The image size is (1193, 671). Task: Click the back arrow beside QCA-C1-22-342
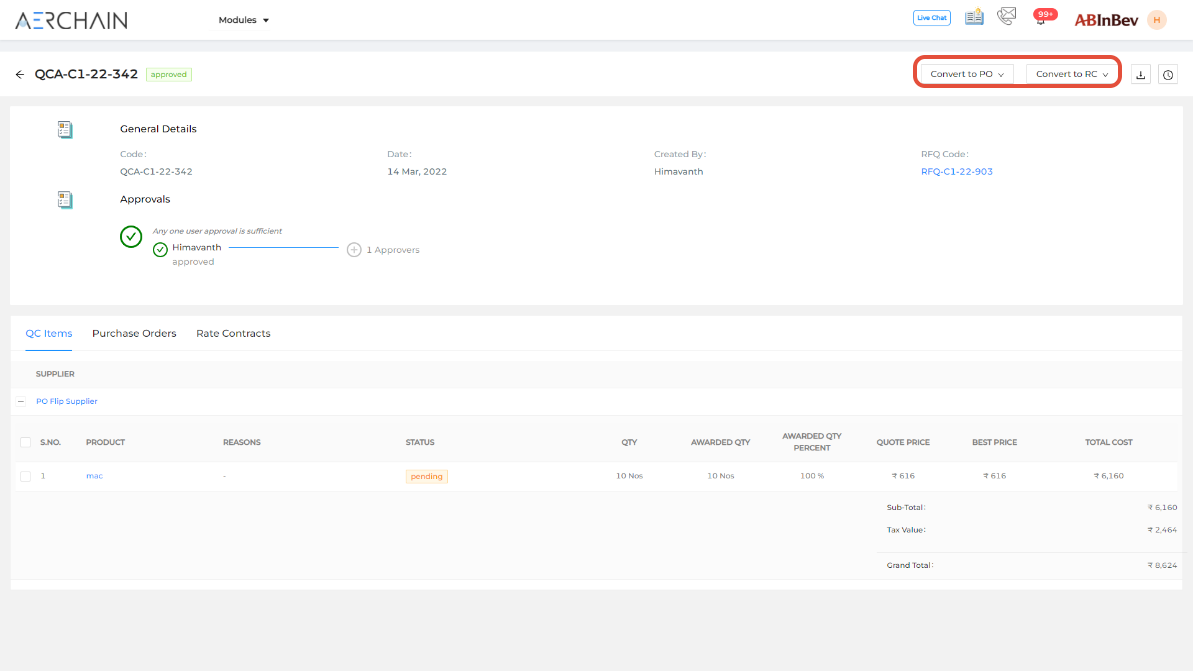pos(20,75)
